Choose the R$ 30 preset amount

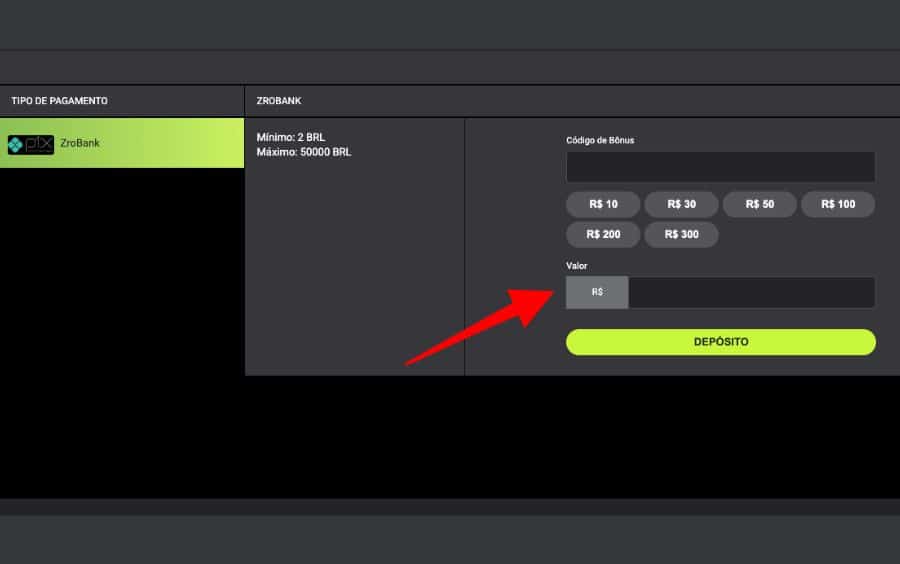(x=681, y=204)
